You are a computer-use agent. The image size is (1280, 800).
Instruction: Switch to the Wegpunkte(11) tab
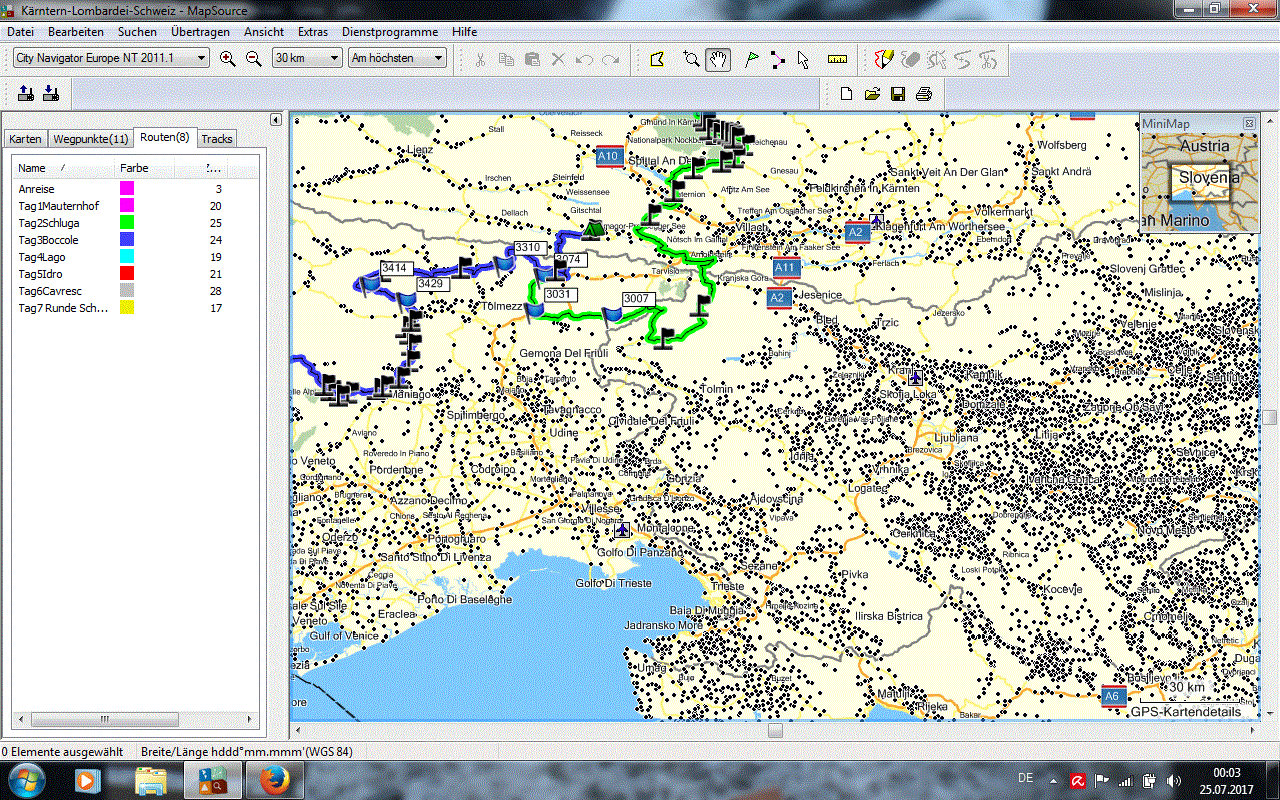[90, 139]
